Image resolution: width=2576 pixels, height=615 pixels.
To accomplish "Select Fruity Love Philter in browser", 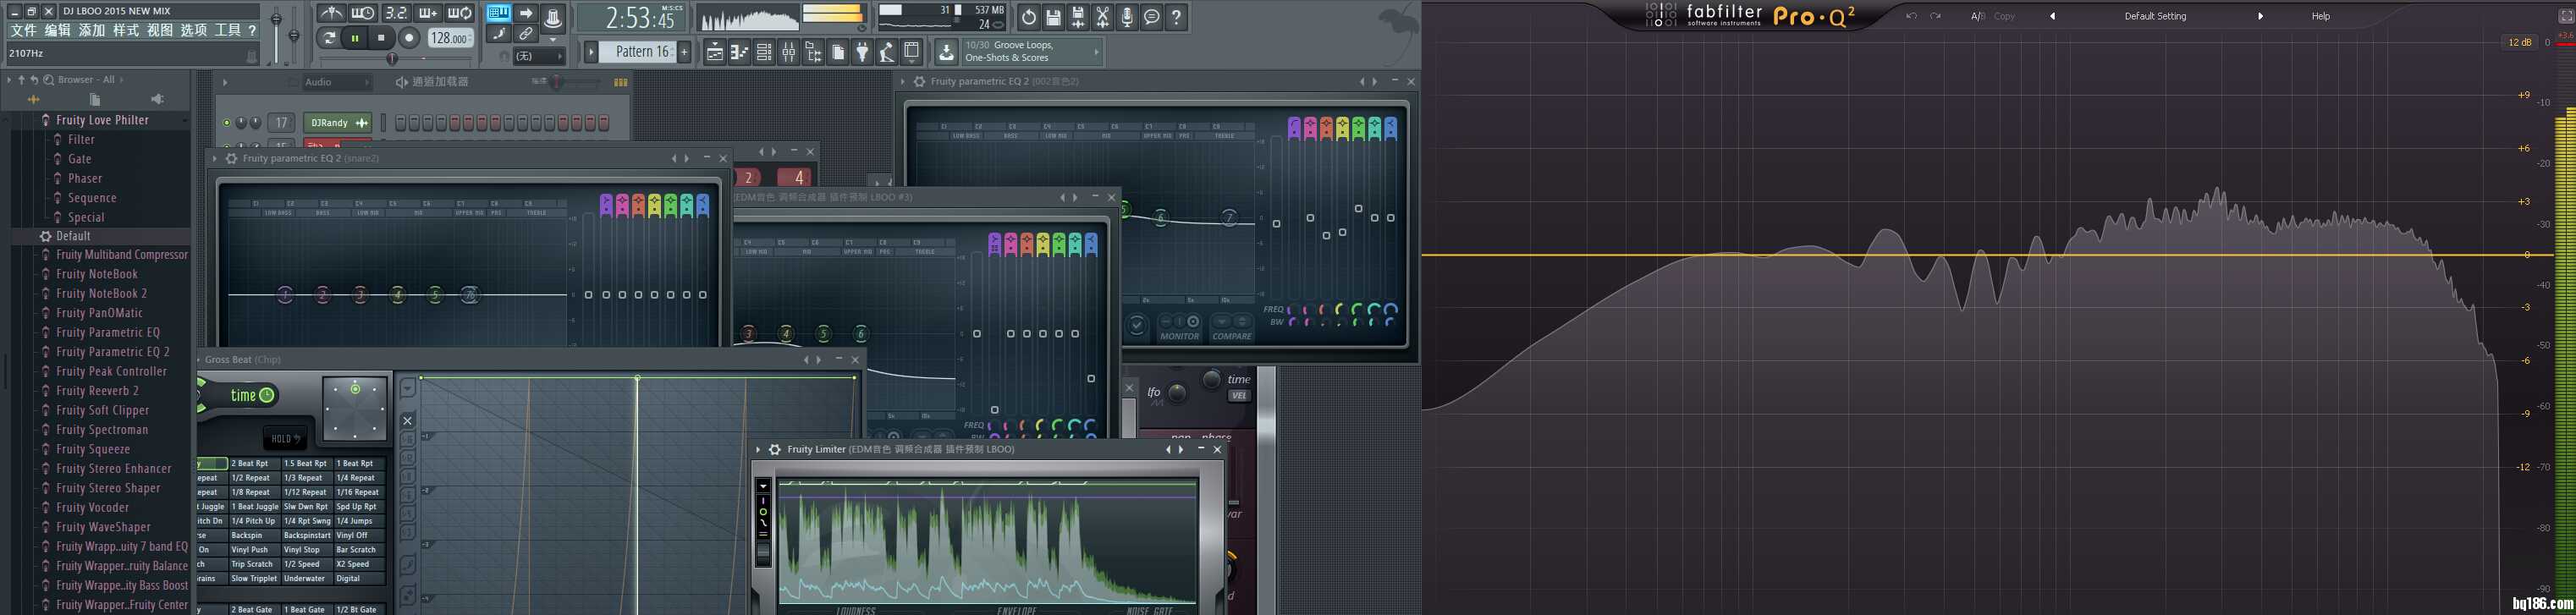I will (x=102, y=120).
